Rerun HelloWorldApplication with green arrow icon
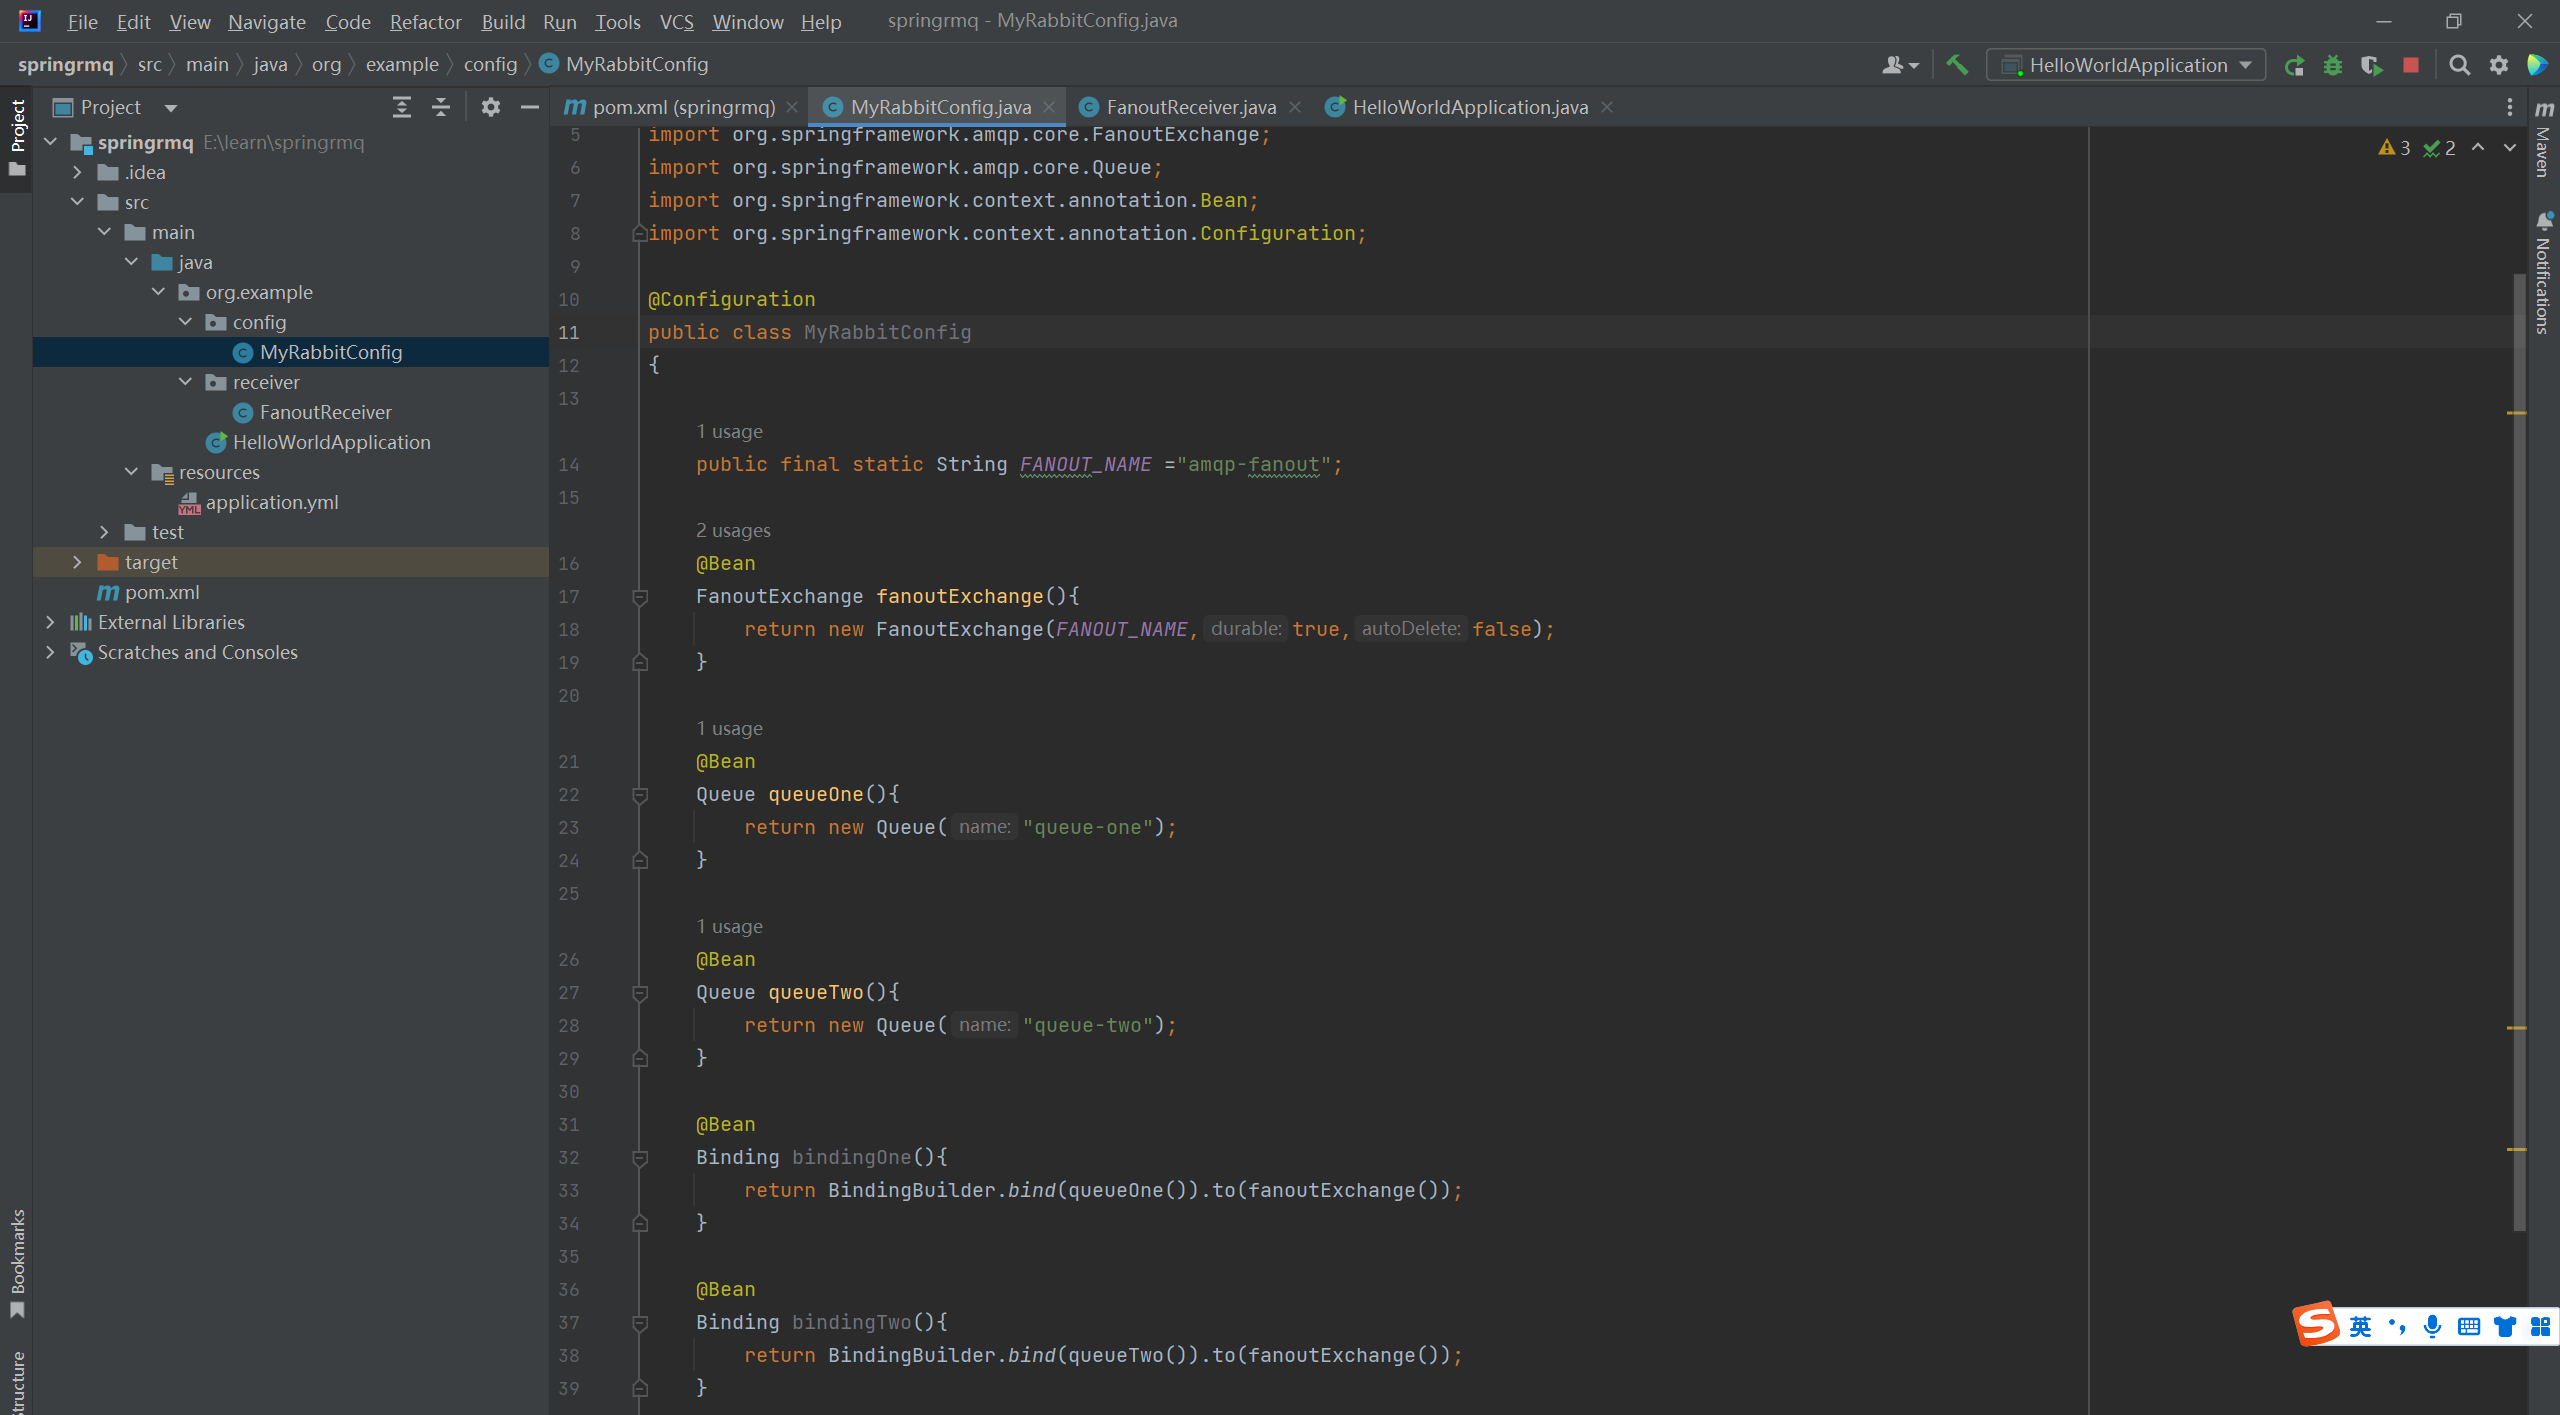The height and width of the screenshot is (1415, 2560). pyautogui.click(x=2294, y=65)
